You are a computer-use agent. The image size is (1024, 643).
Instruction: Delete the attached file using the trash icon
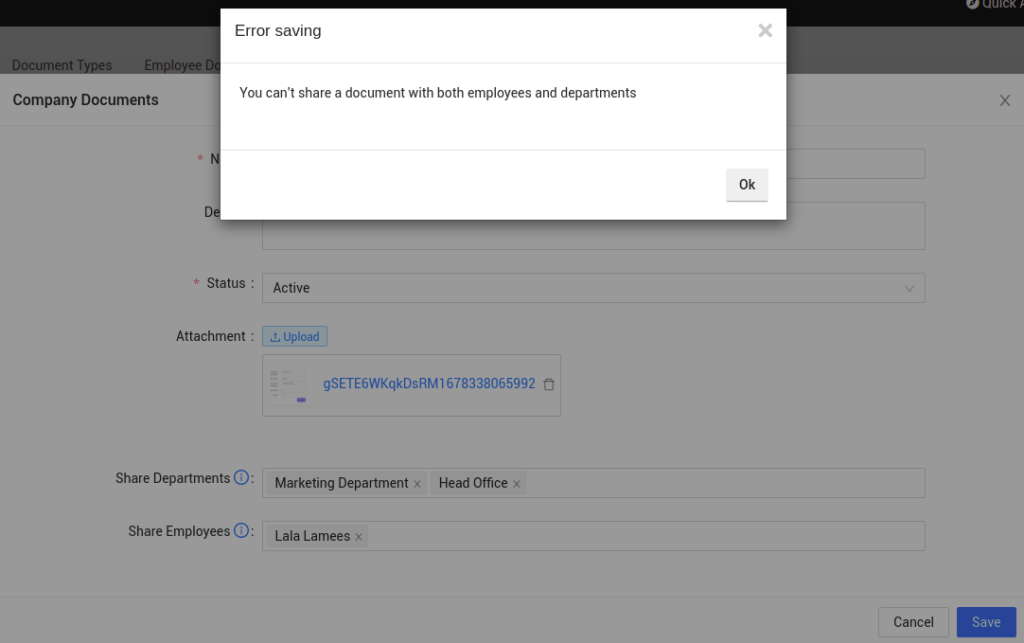(548, 384)
